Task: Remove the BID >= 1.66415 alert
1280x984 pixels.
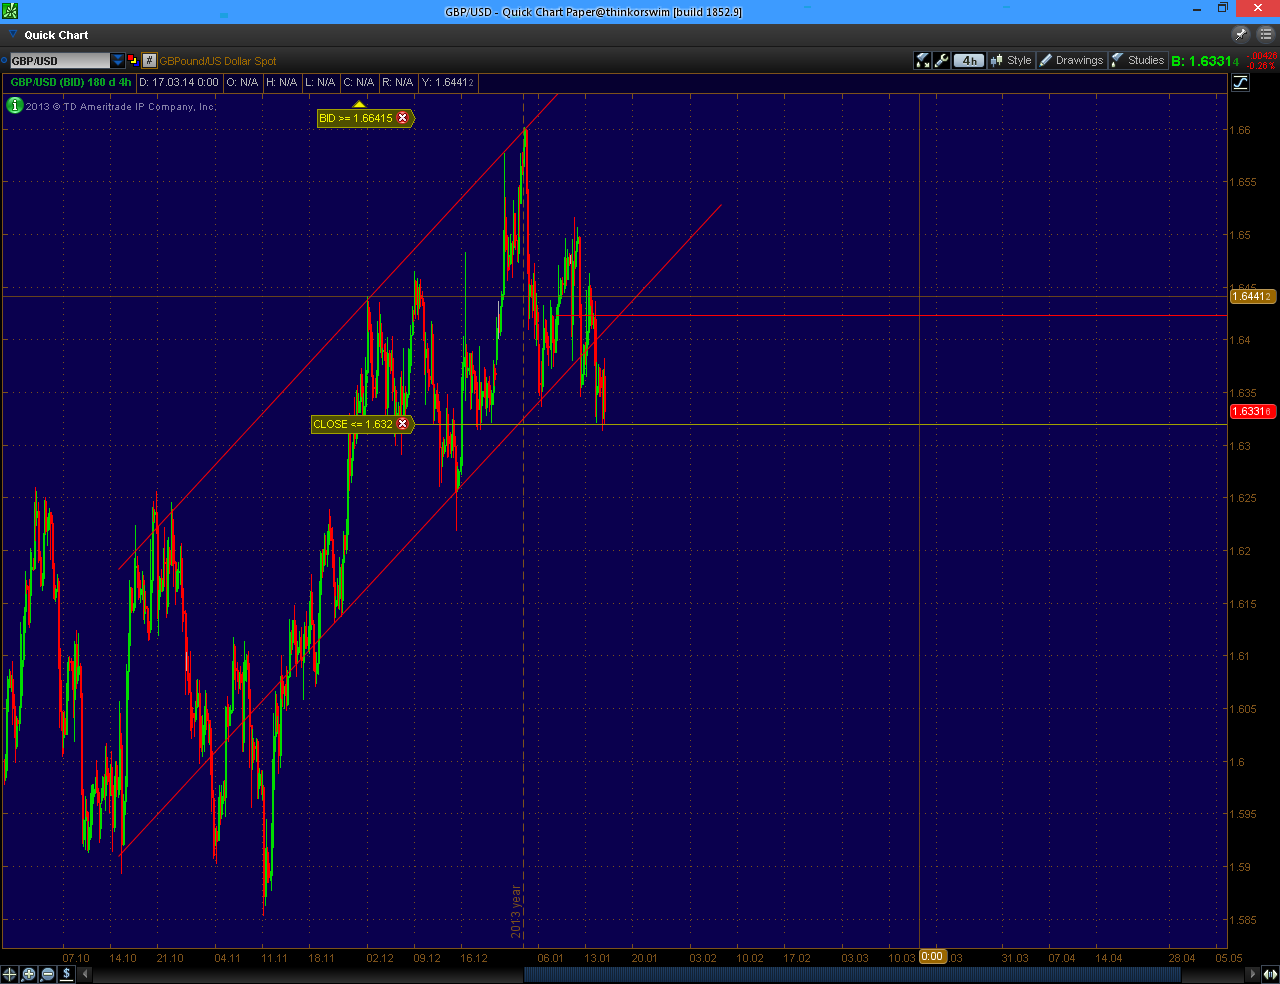Action: click(403, 118)
